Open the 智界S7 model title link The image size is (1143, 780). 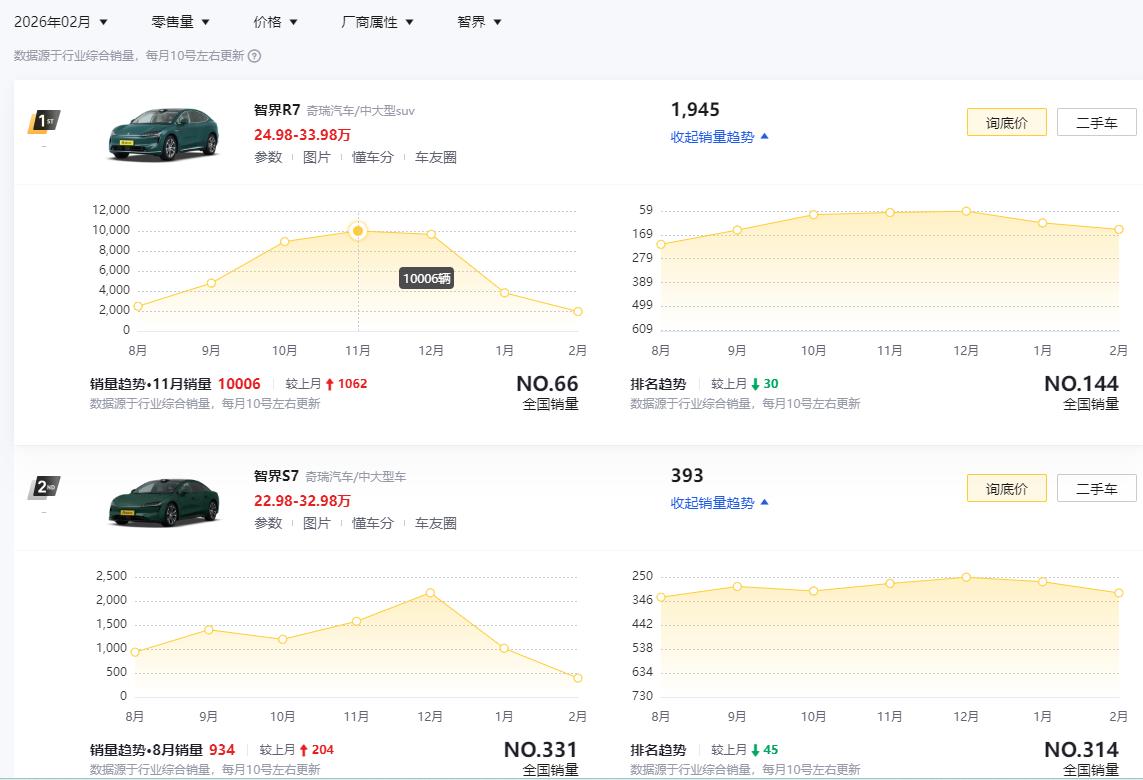point(276,476)
